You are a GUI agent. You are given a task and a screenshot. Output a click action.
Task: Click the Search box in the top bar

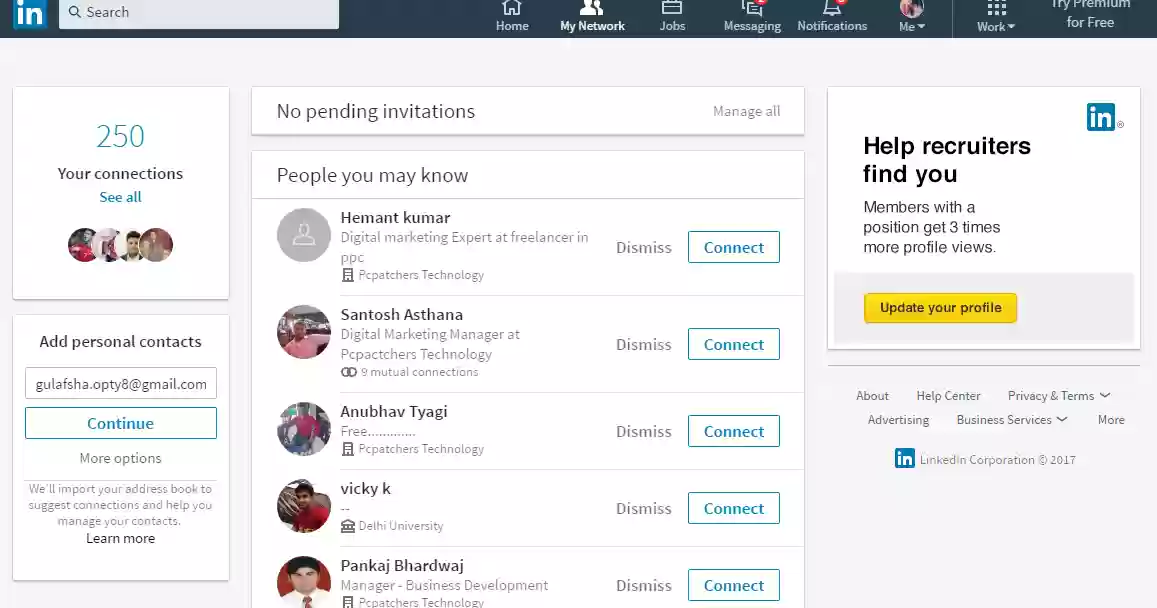[x=198, y=13]
